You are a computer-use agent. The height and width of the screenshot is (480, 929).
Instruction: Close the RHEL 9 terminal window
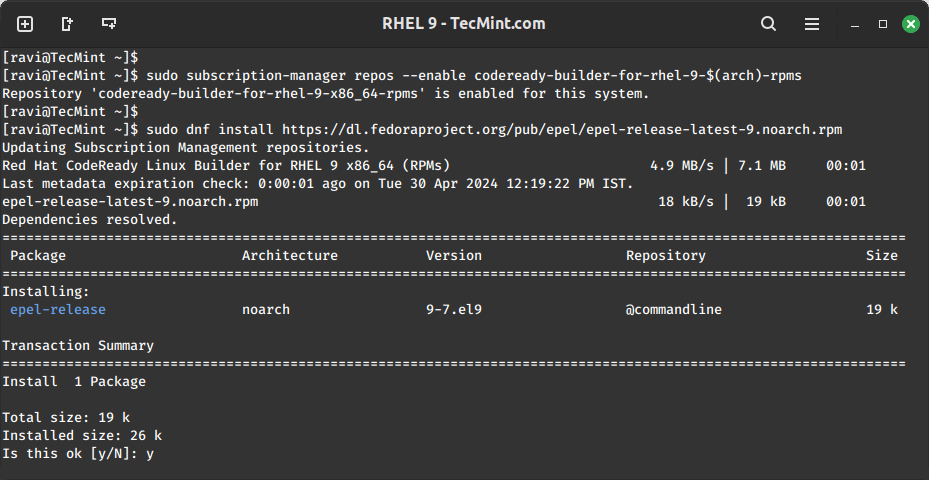pyautogui.click(x=910, y=23)
